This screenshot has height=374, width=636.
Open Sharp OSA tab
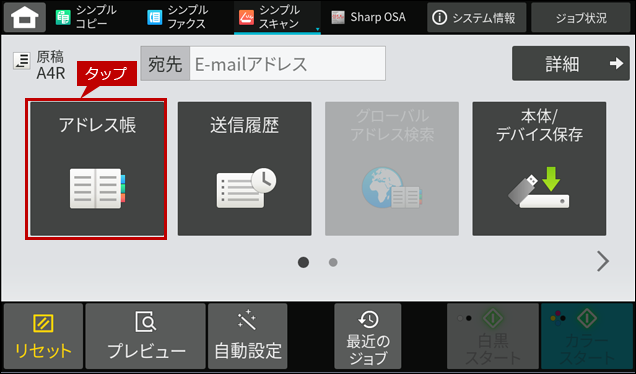point(368,17)
